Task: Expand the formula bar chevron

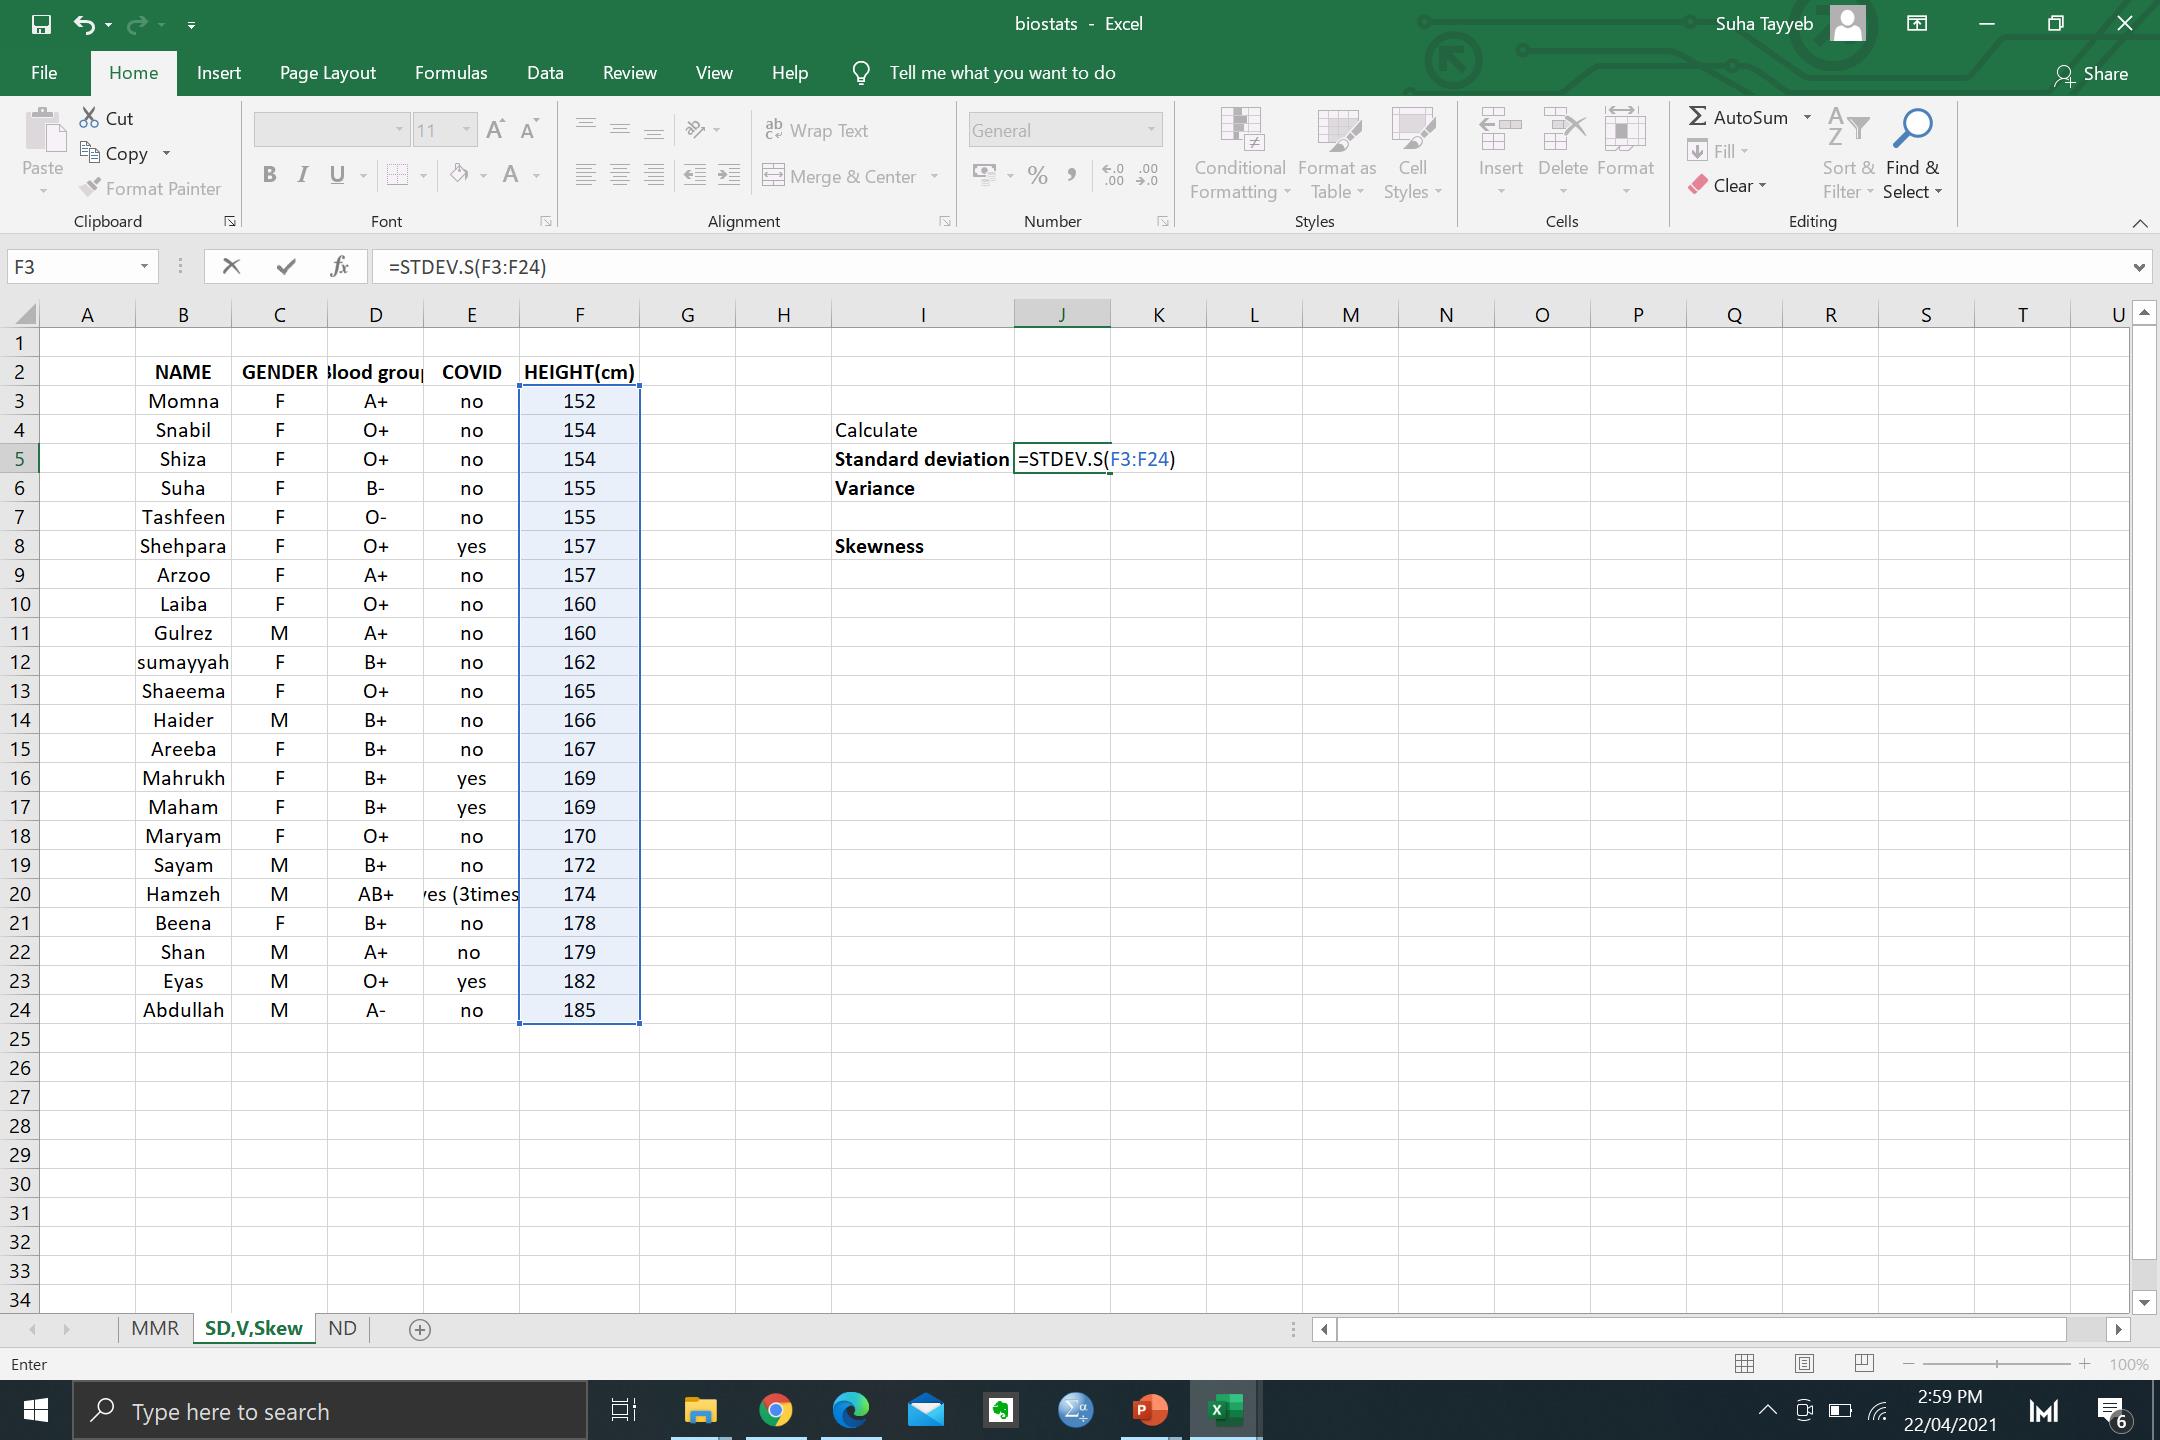Action: tap(2138, 267)
